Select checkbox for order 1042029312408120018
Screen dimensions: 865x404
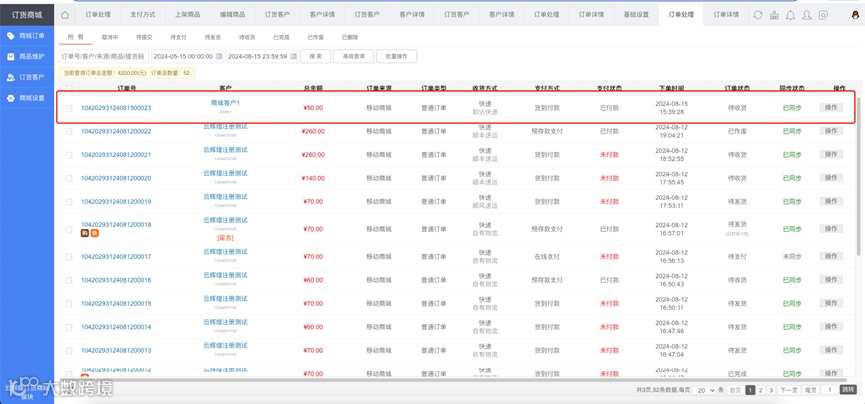(x=69, y=229)
